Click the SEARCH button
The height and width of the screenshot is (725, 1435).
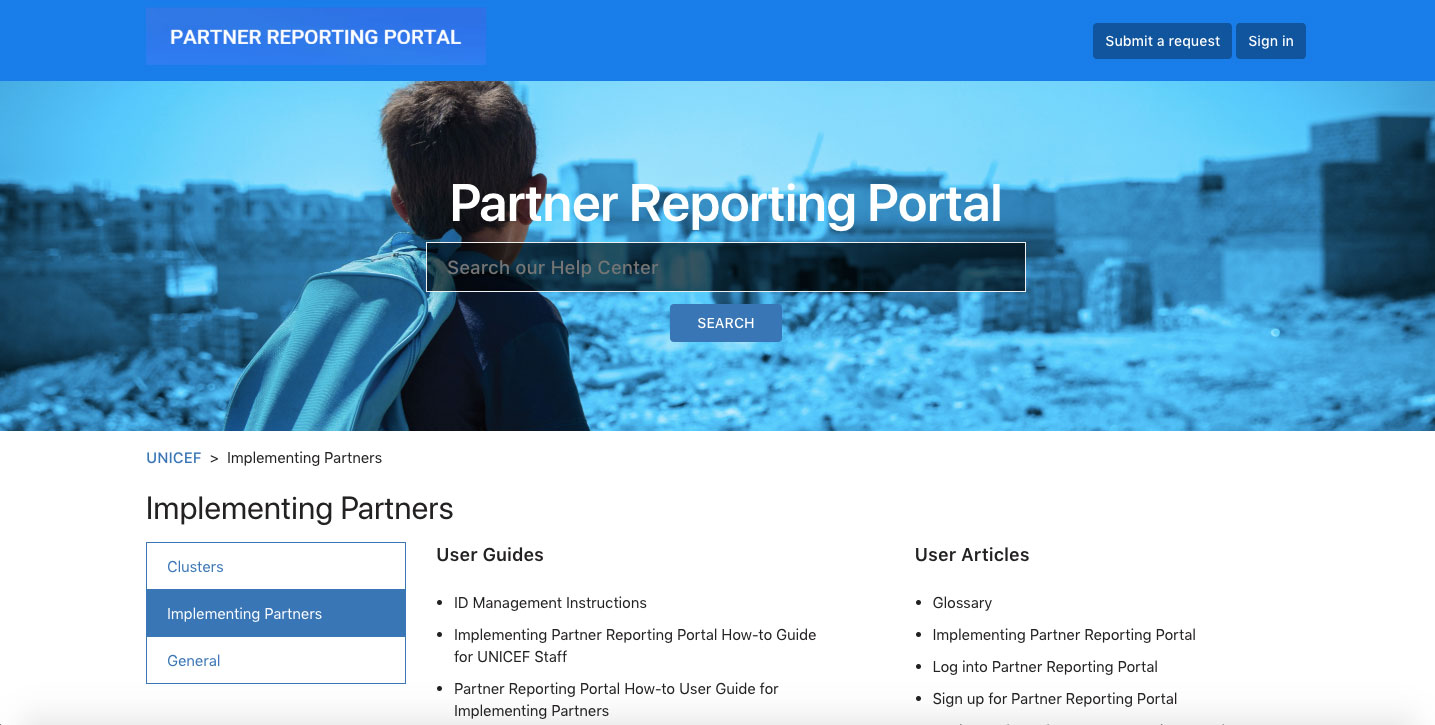point(726,323)
